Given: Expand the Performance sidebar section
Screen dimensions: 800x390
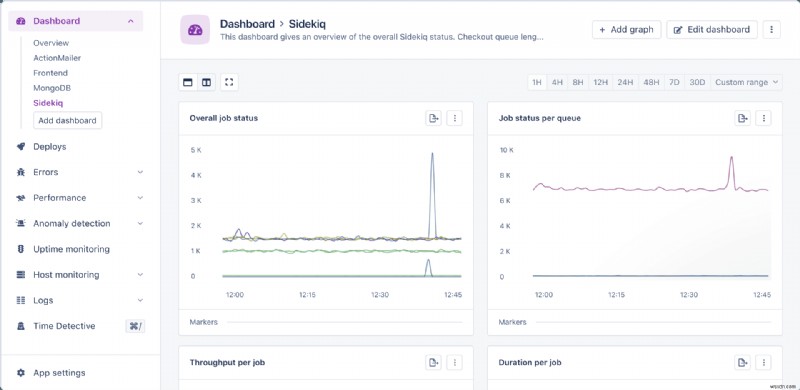Looking at the screenshot, I should click(x=140, y=198).
